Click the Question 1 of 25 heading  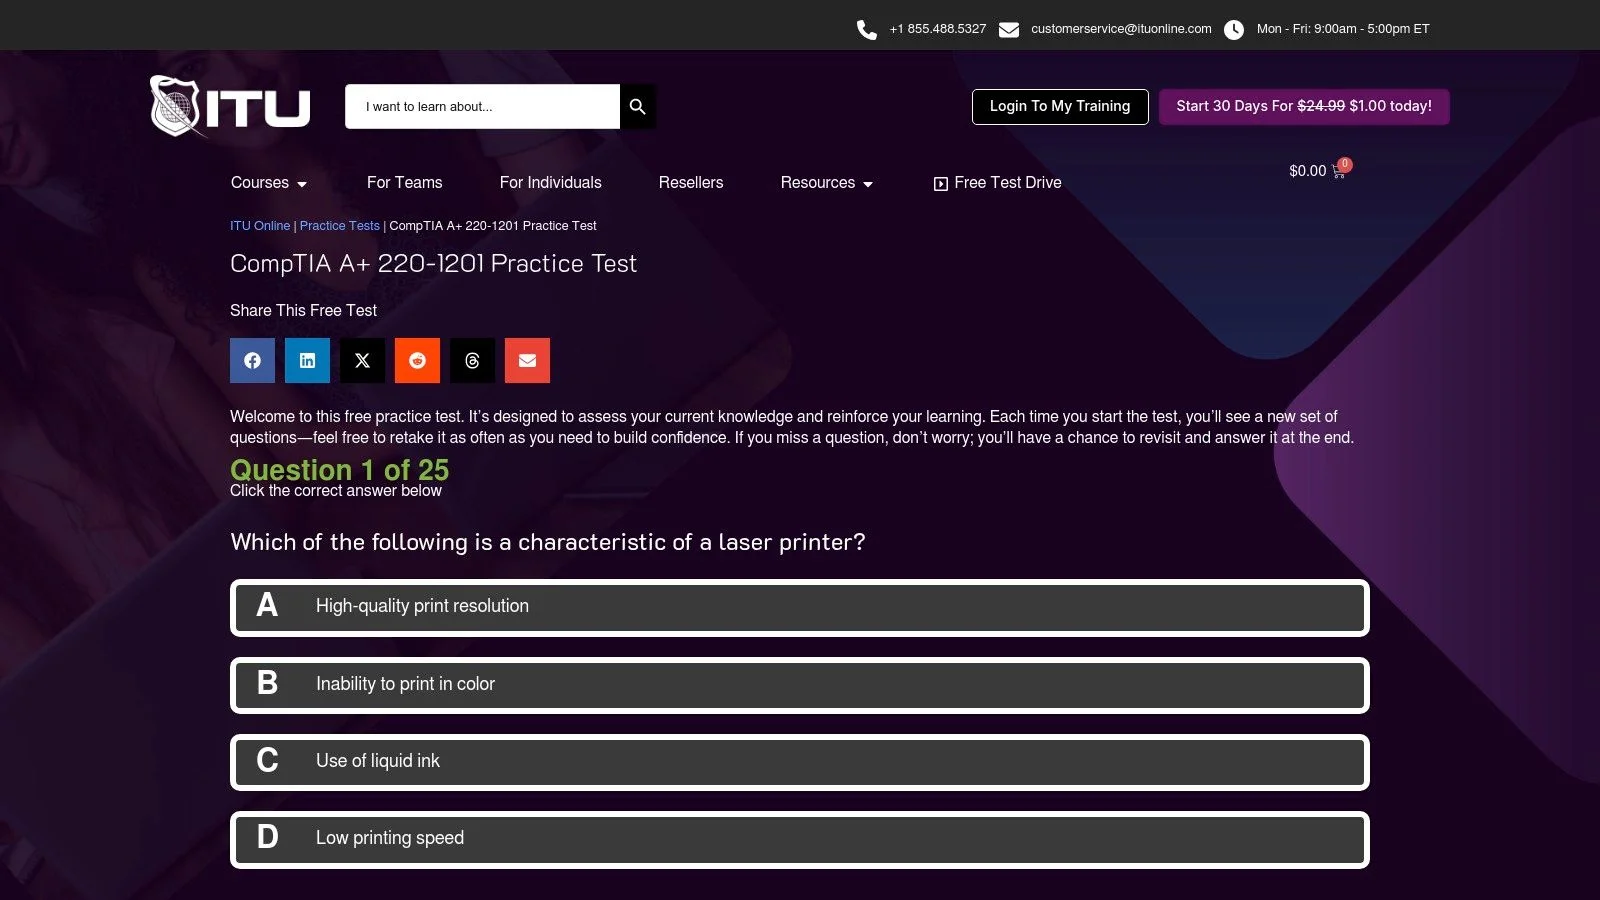coord(339,470)
